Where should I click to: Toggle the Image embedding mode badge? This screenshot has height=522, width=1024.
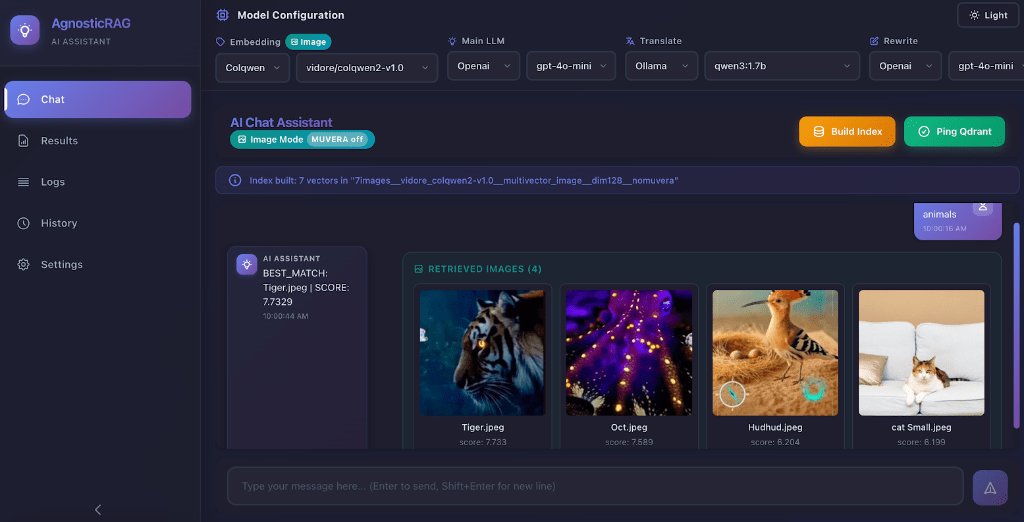coord(308,42)
